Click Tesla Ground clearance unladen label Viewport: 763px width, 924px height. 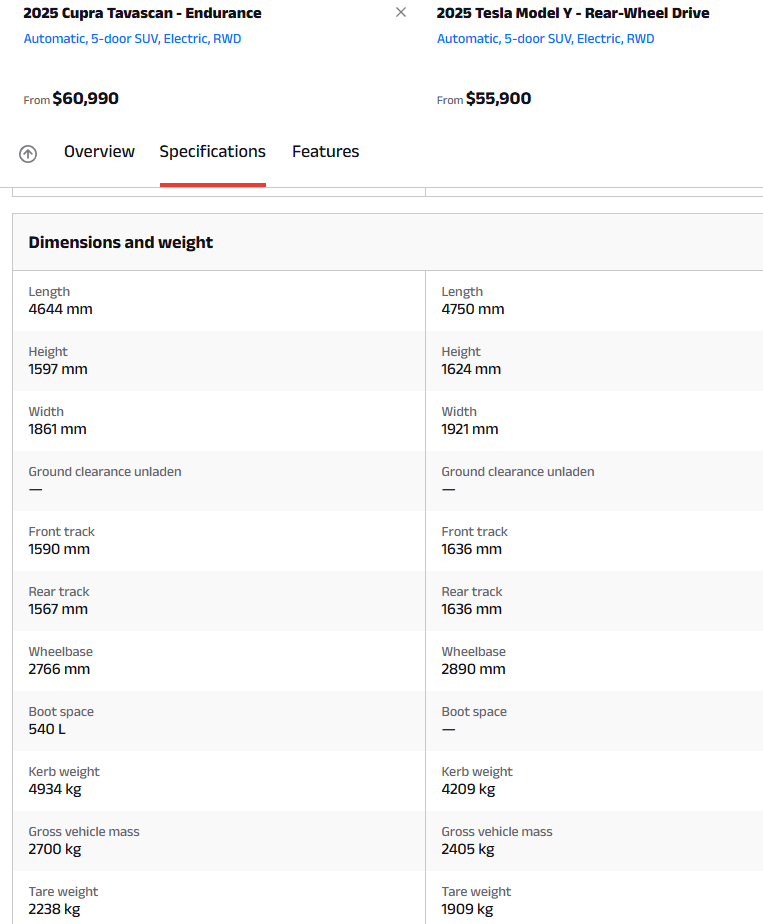click(518, 471)
